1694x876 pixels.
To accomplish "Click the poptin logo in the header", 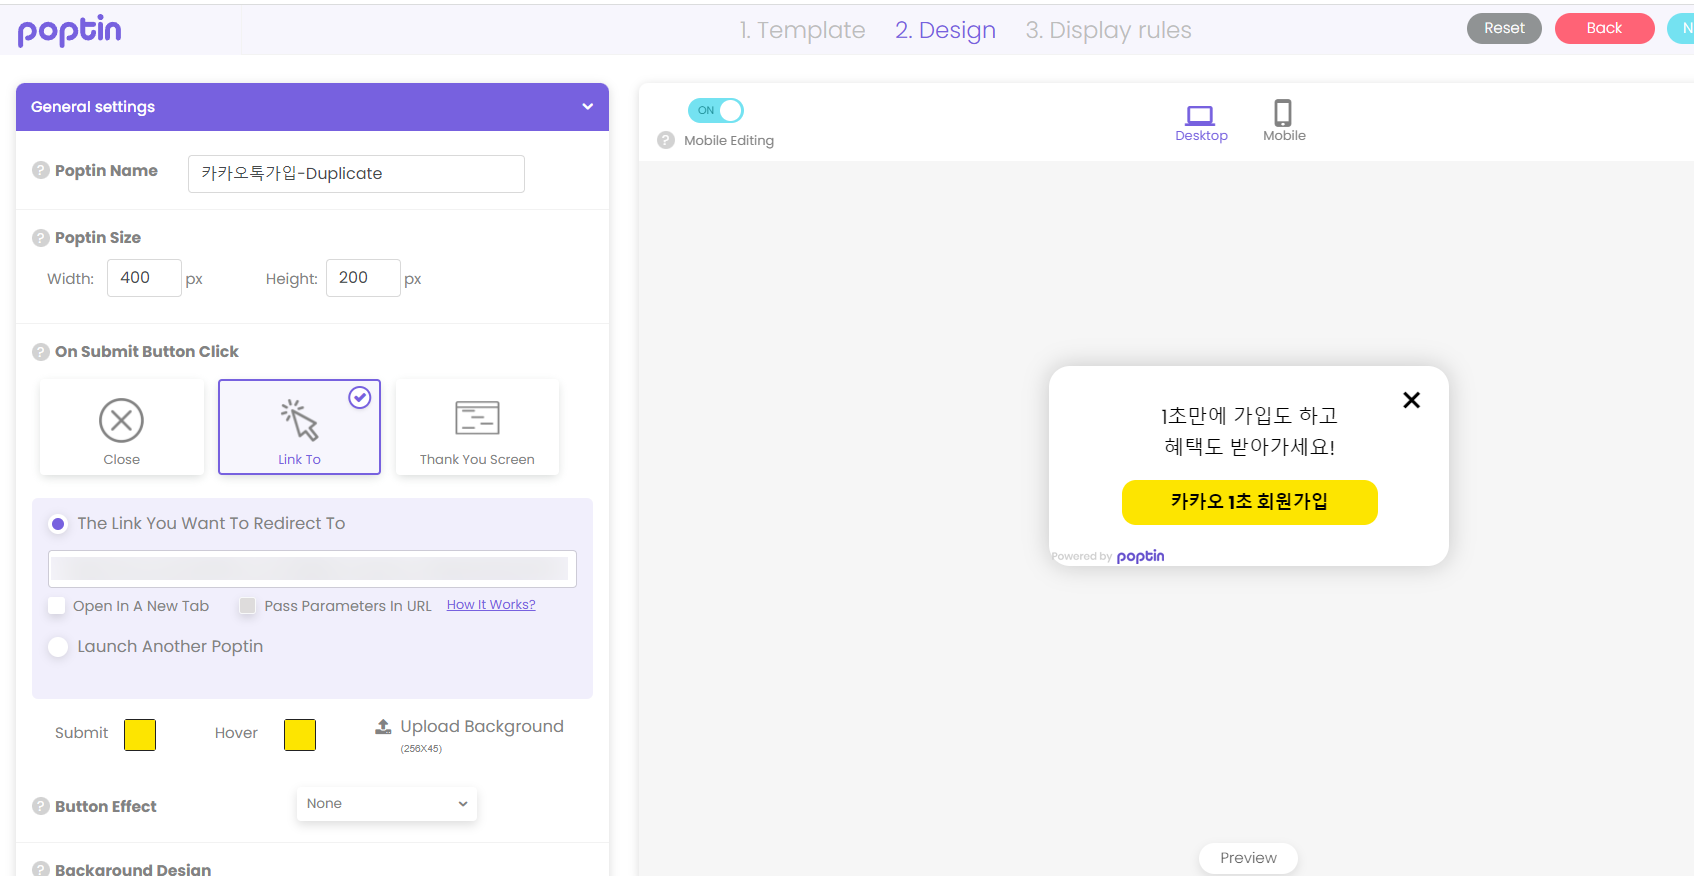I will 69,30.
